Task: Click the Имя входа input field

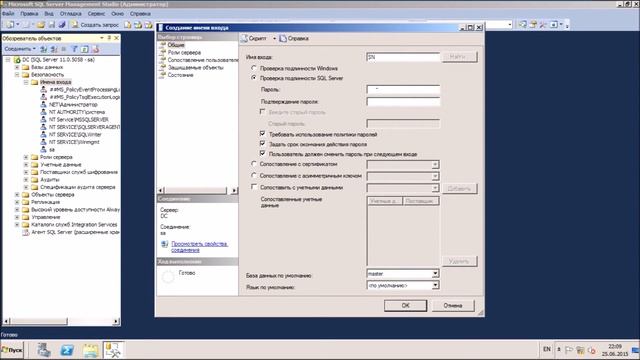Action: [x=403, y=57]
